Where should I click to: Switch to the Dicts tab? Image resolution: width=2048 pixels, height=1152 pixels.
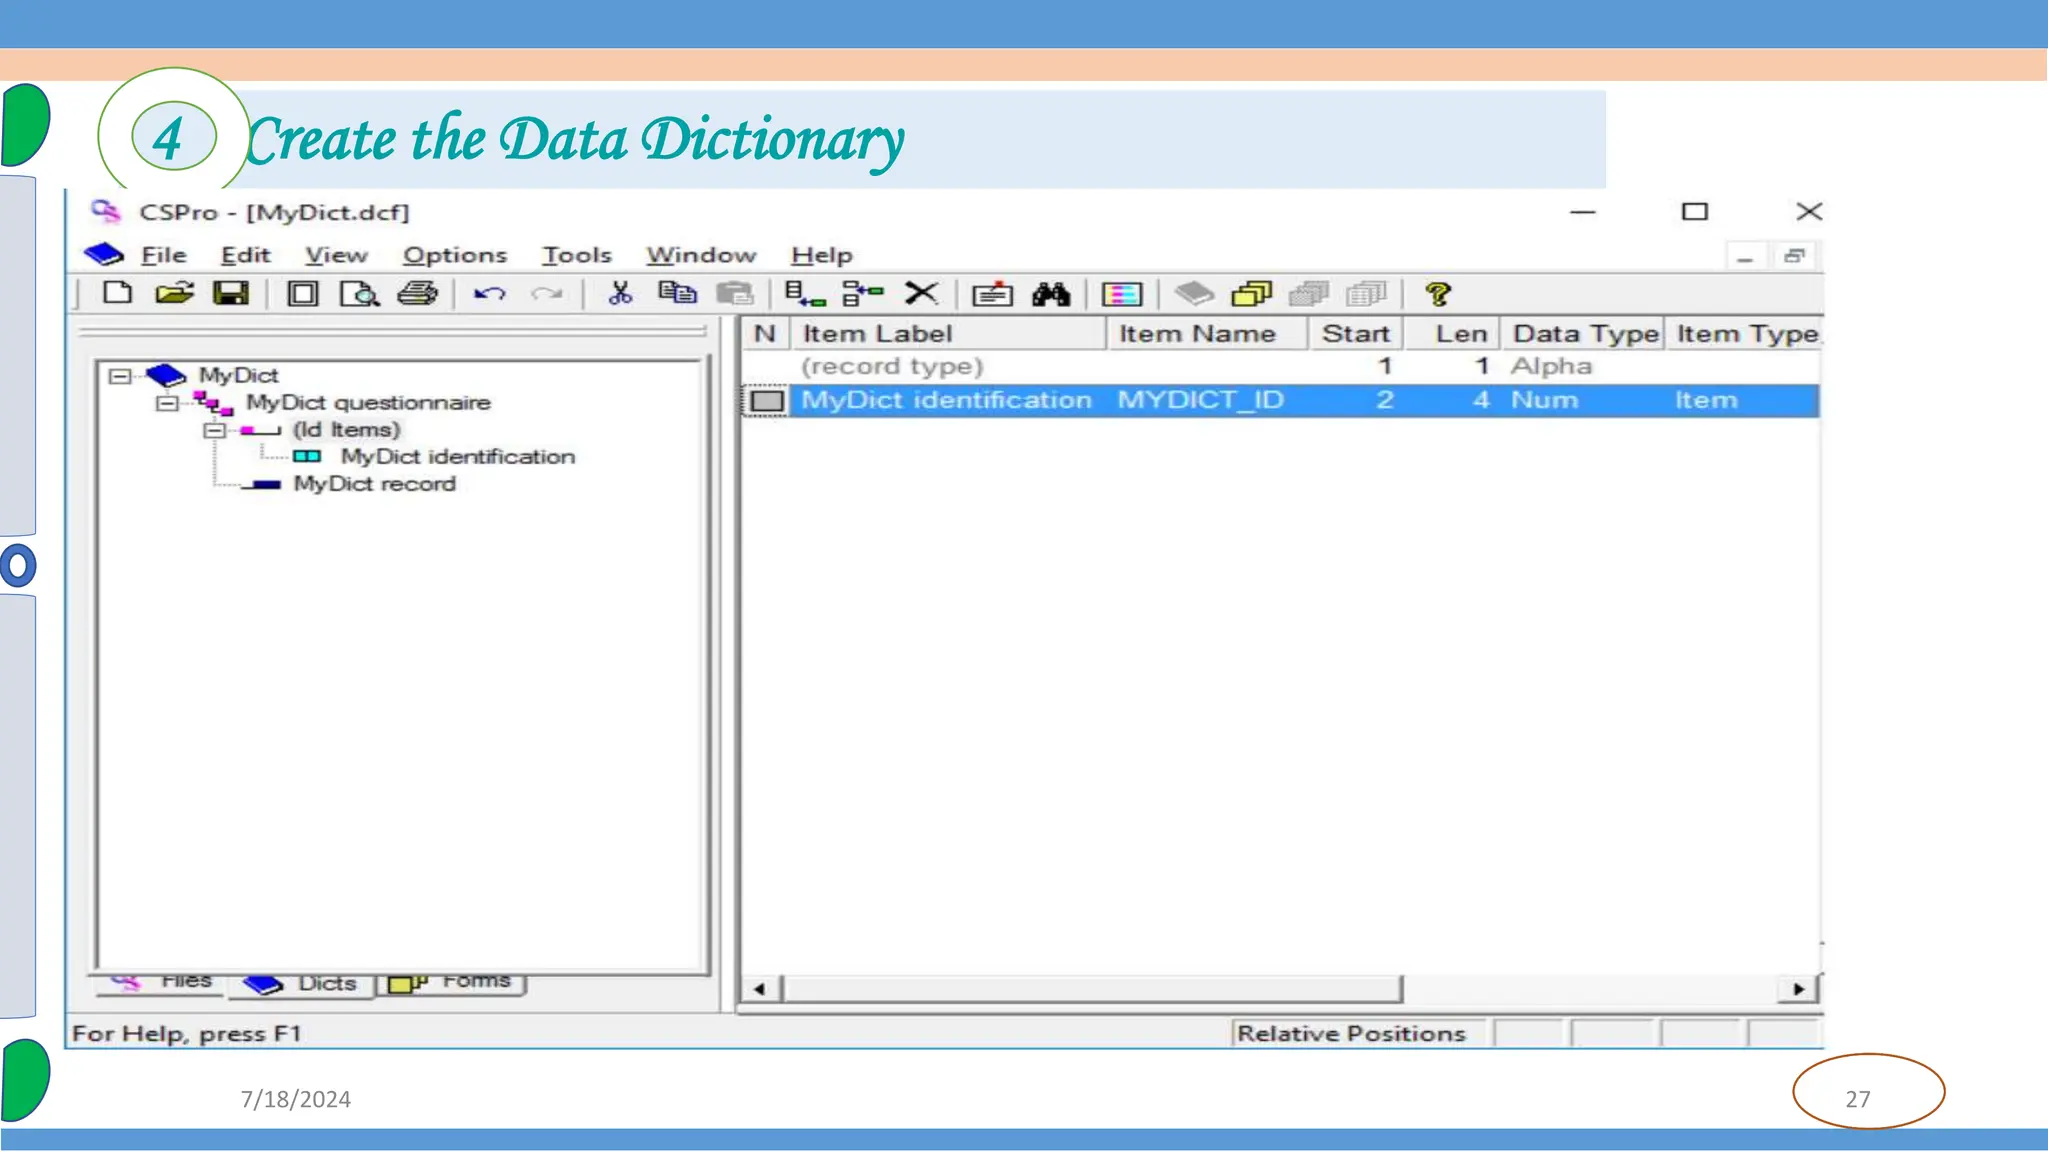coord(302,983)
